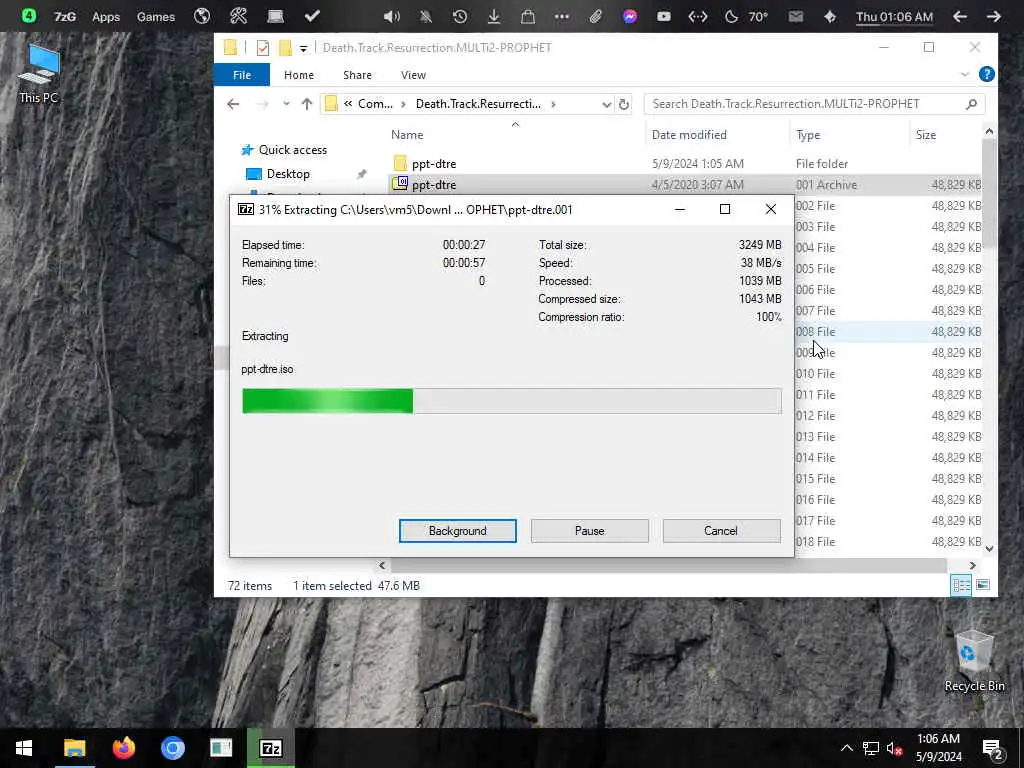Image resolution: width=1024 pixels, height=768 pixels.
Task: Switch Explorer to large icons view layout
Action: pyautogui.click(x=982, y=585)
